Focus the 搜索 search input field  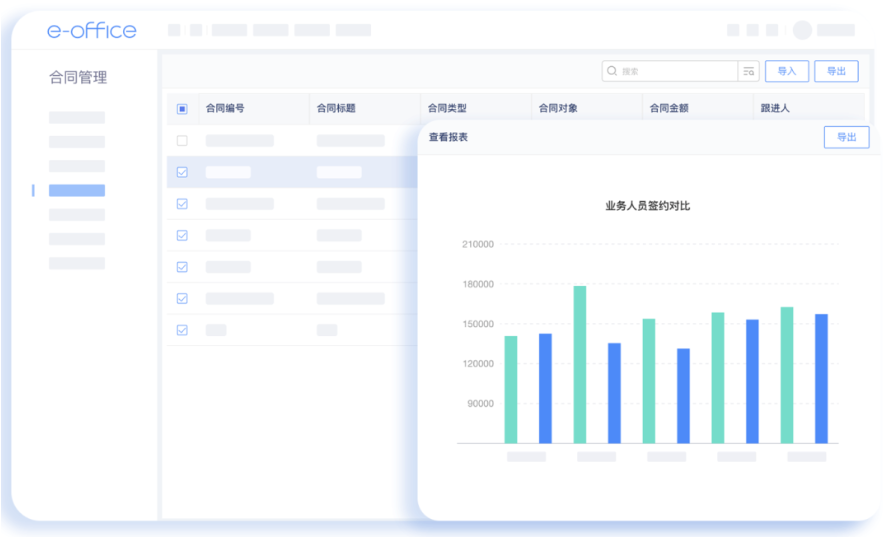[x=670, y=71]
